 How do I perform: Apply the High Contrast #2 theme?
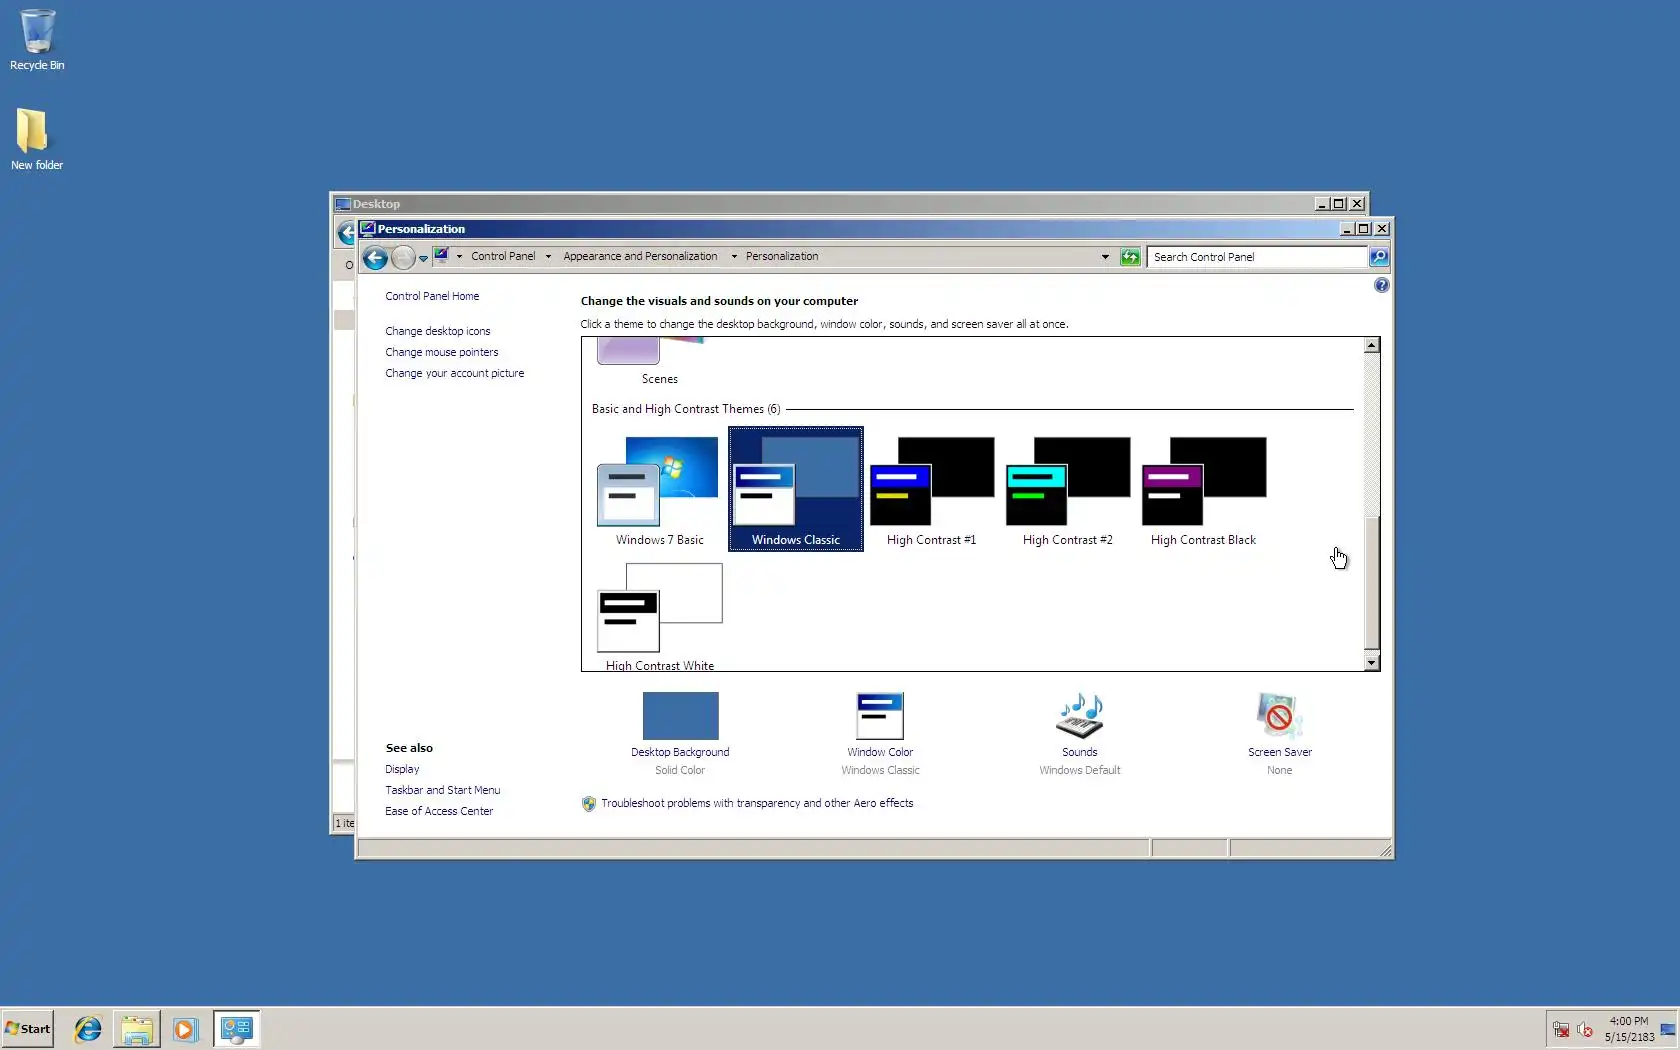[1067, 490]
